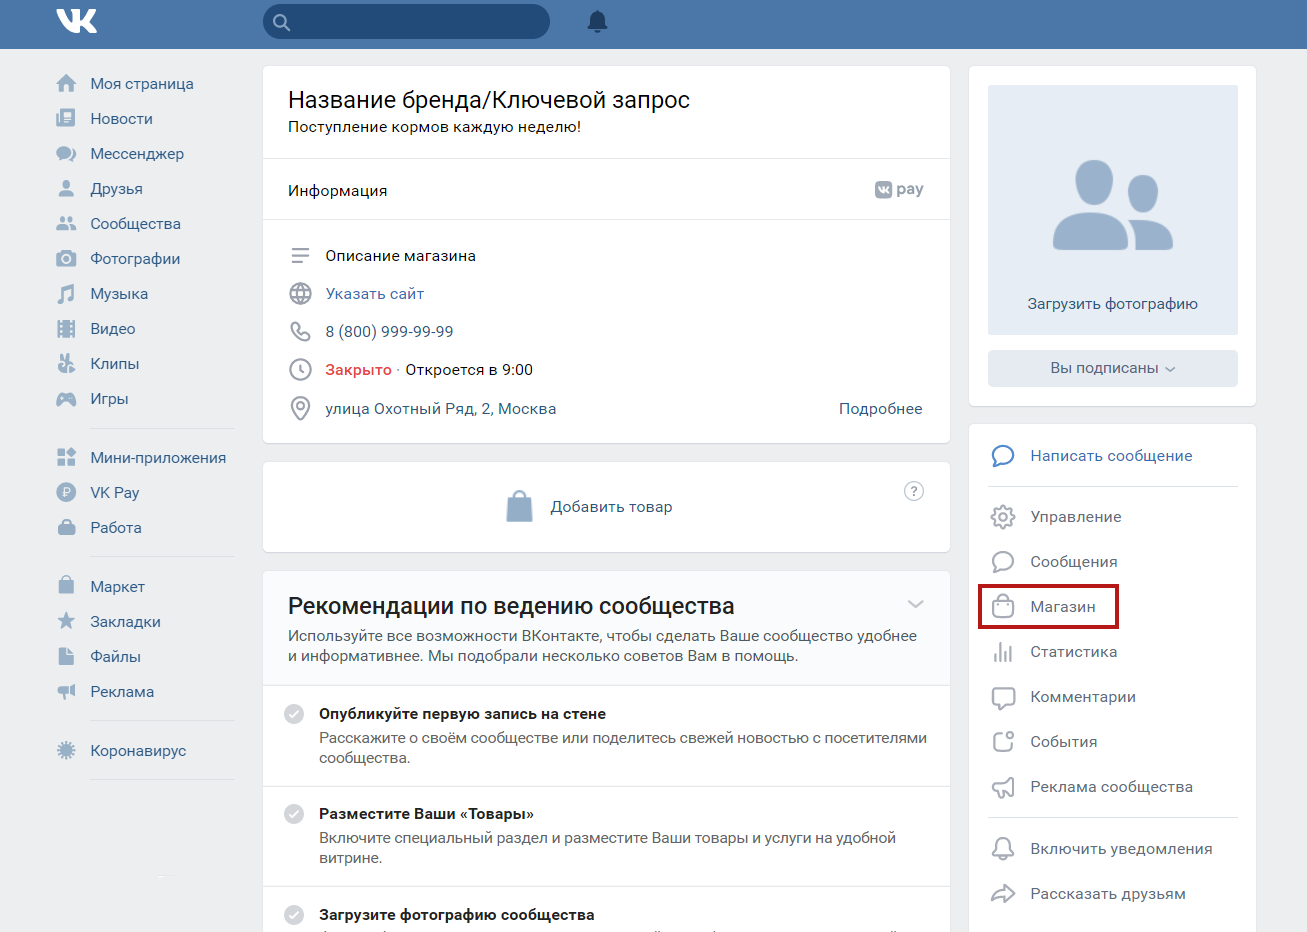Click the search input field
Viewport: 1307px width, 932px height.
(416, 22)
